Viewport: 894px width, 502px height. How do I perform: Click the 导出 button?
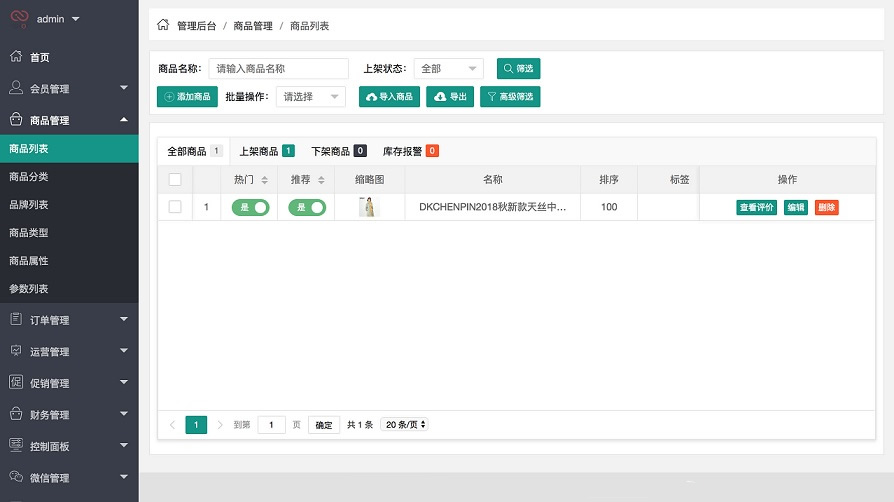(450, 96)
